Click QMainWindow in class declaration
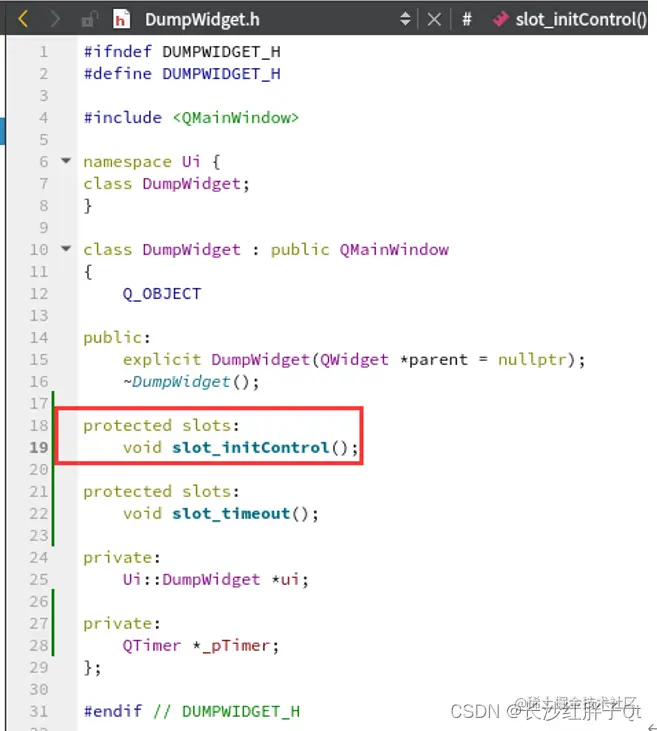Viewport: 657px width, 731px height. tap(394, 249)
